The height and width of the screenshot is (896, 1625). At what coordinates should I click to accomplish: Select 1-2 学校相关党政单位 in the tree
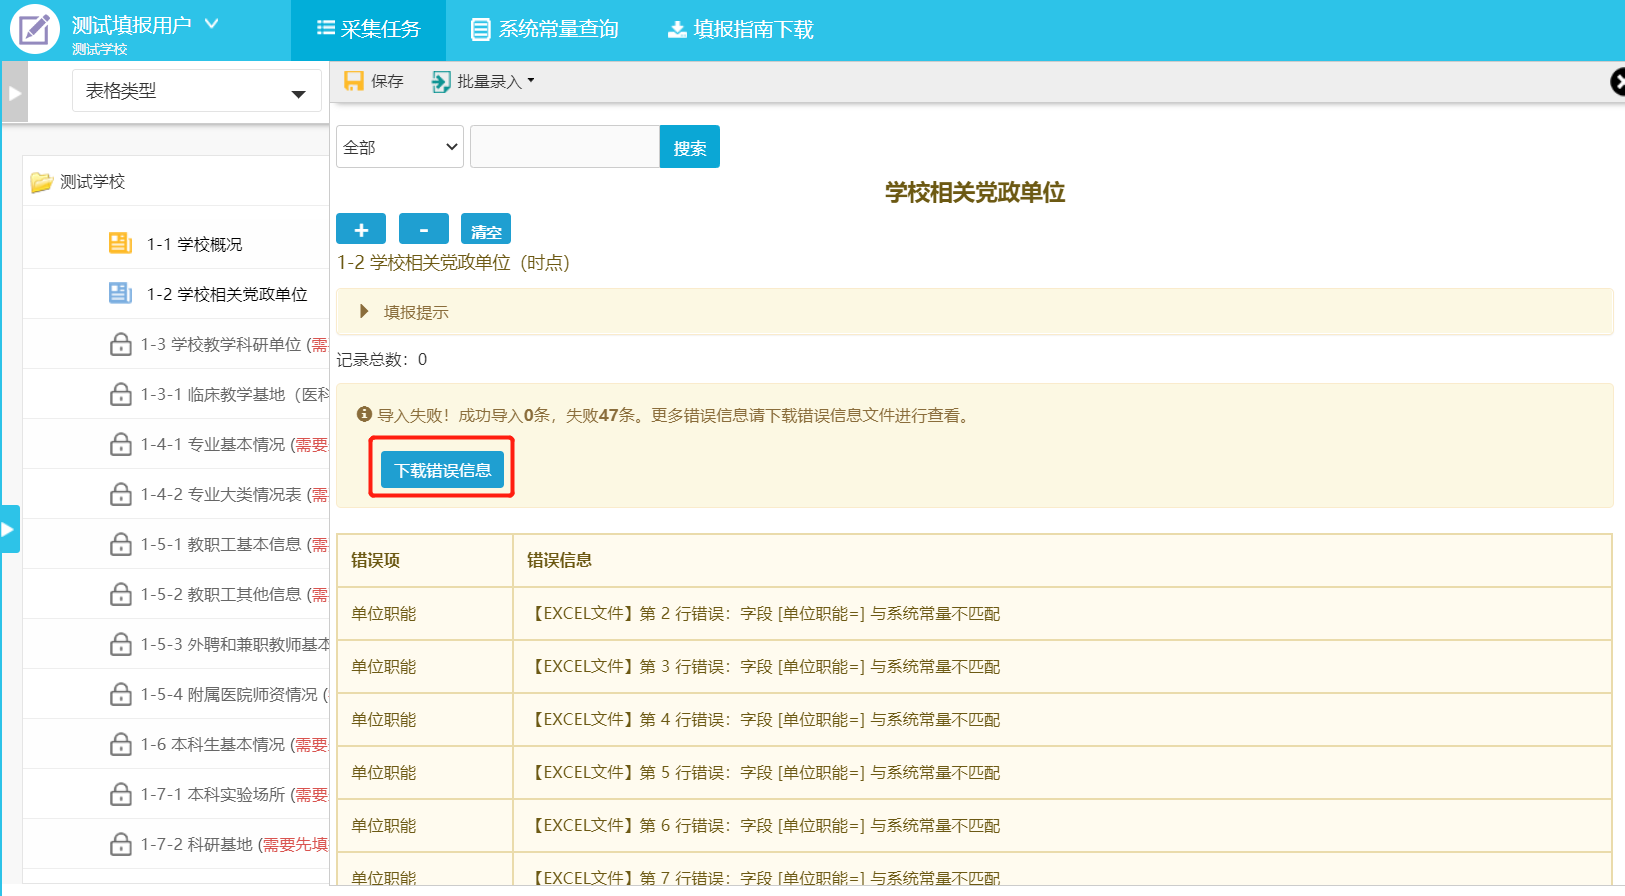pyautogui.click(x=227, y=294)
